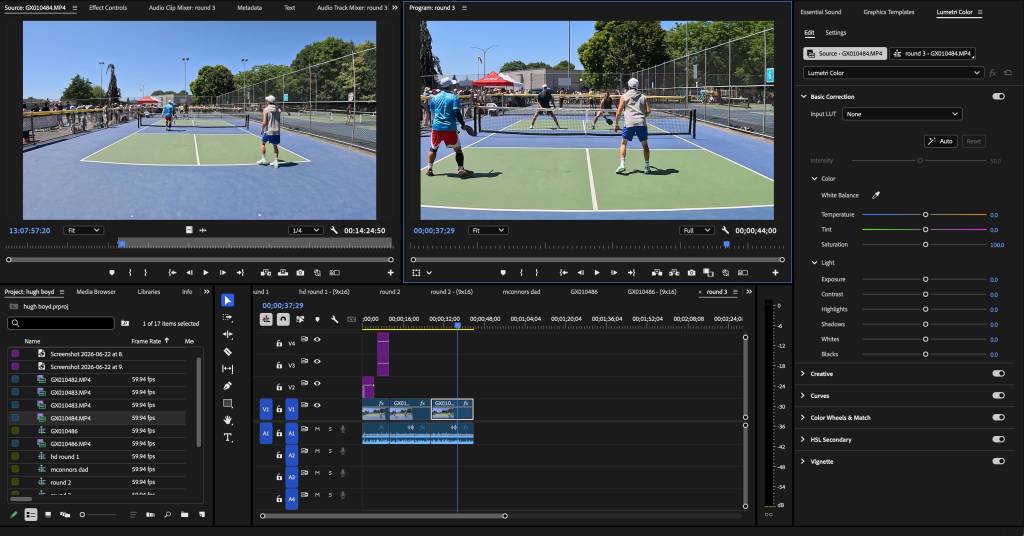Select Source GX010484.MP4 clip button
The width and height of the screenshot is (1024, 536).
(845, 54)
